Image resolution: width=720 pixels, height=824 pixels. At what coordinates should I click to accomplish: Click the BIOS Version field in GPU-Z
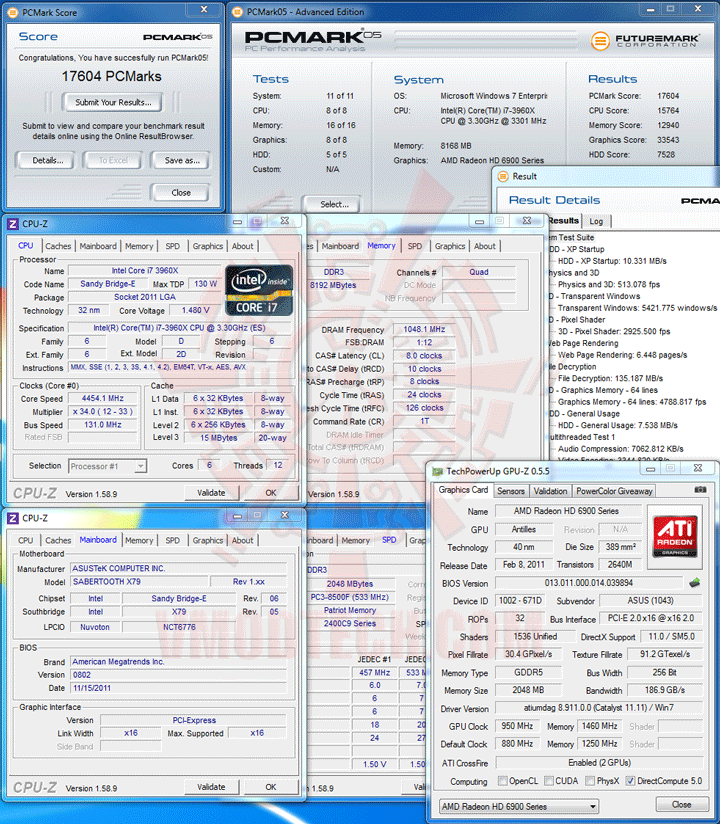click(589, 583)
